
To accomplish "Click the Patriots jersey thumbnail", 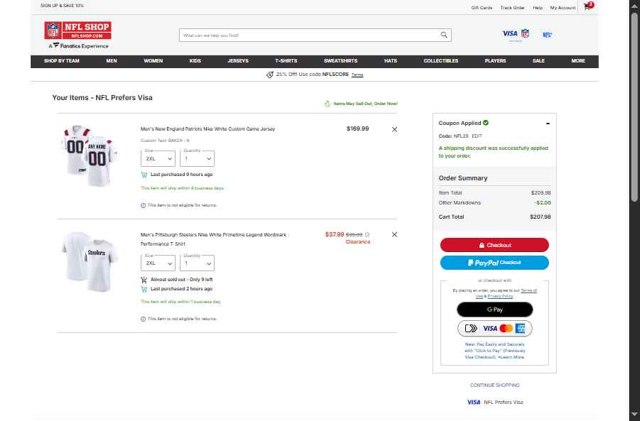I will pos(90,156).
